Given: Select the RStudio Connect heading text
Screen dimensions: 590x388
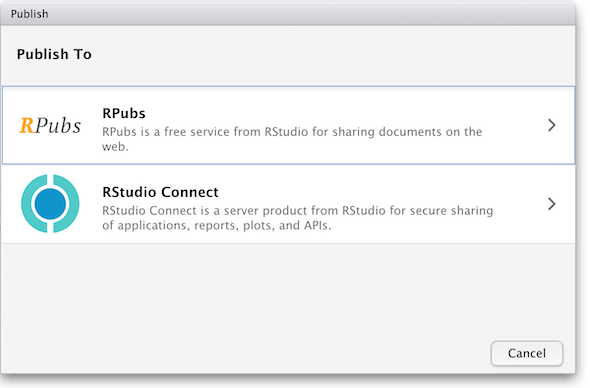Looking at the screenshot, I should point(160,192).
